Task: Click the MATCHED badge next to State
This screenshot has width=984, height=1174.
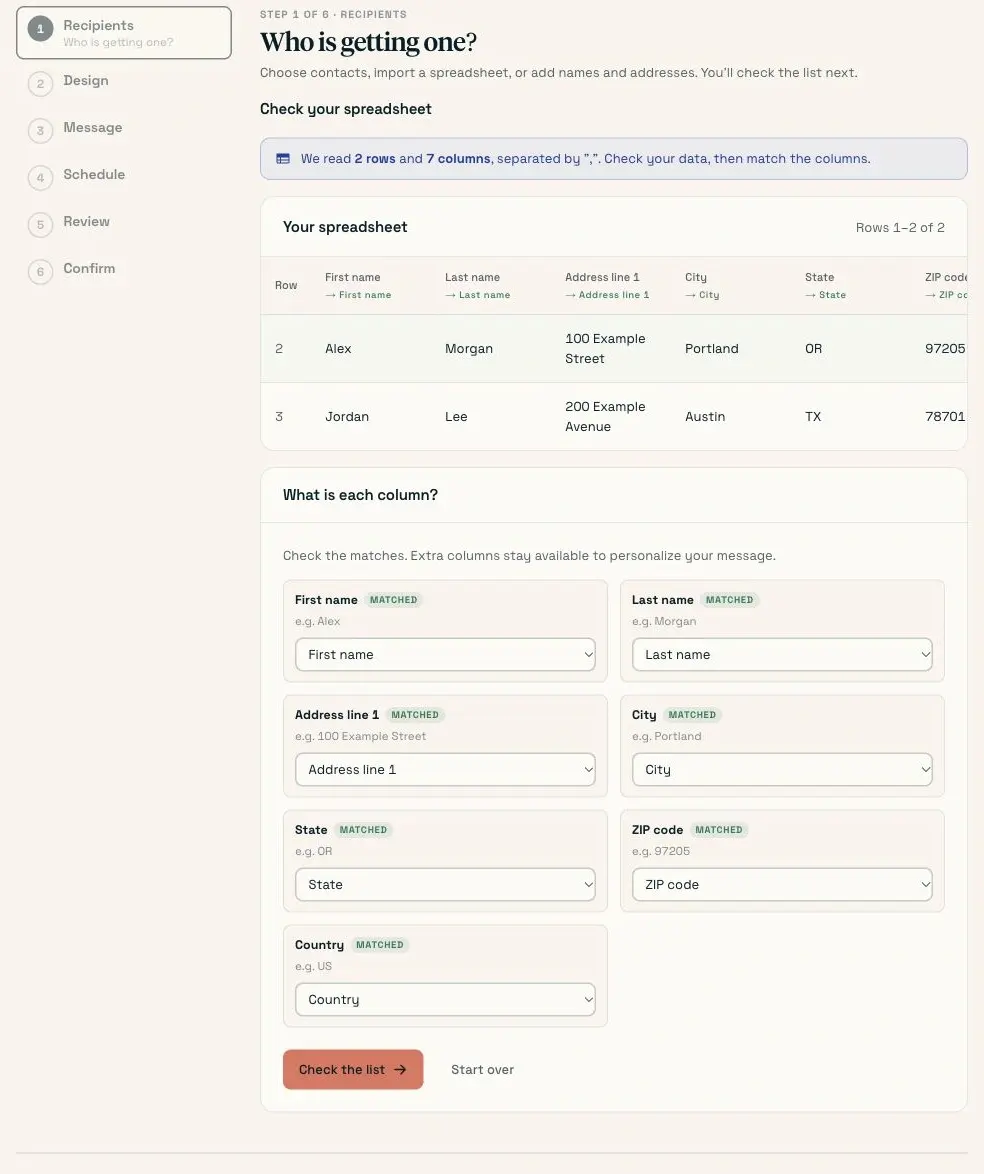Action: [363, 830]
